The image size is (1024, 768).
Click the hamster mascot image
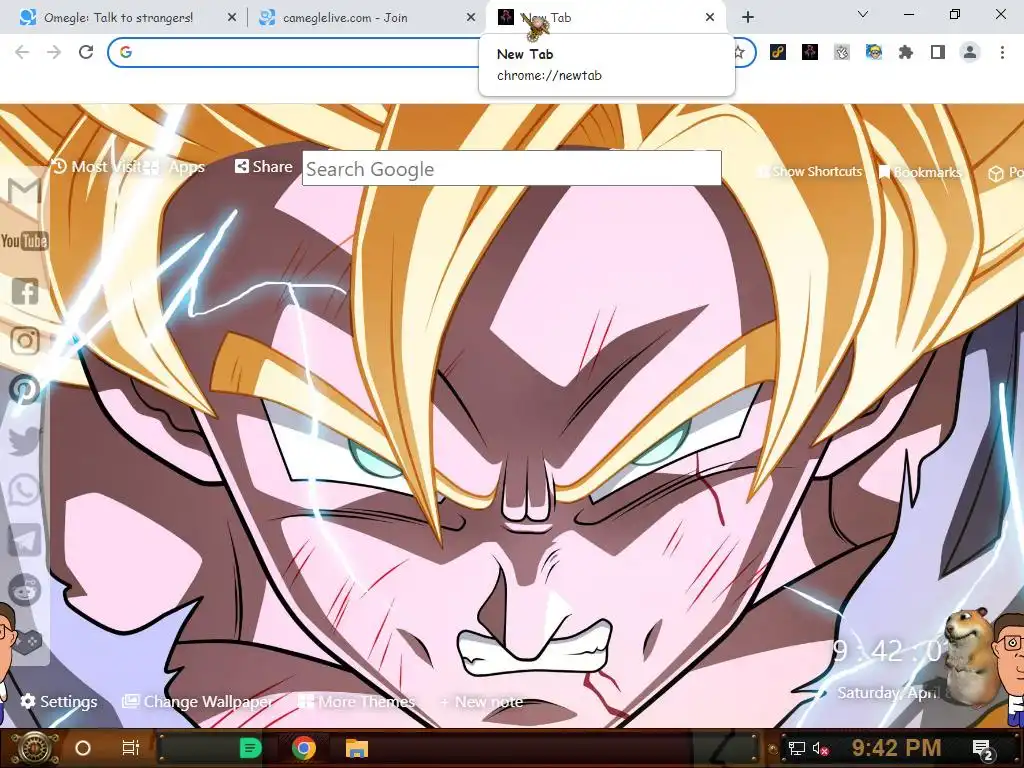(968, 656)
